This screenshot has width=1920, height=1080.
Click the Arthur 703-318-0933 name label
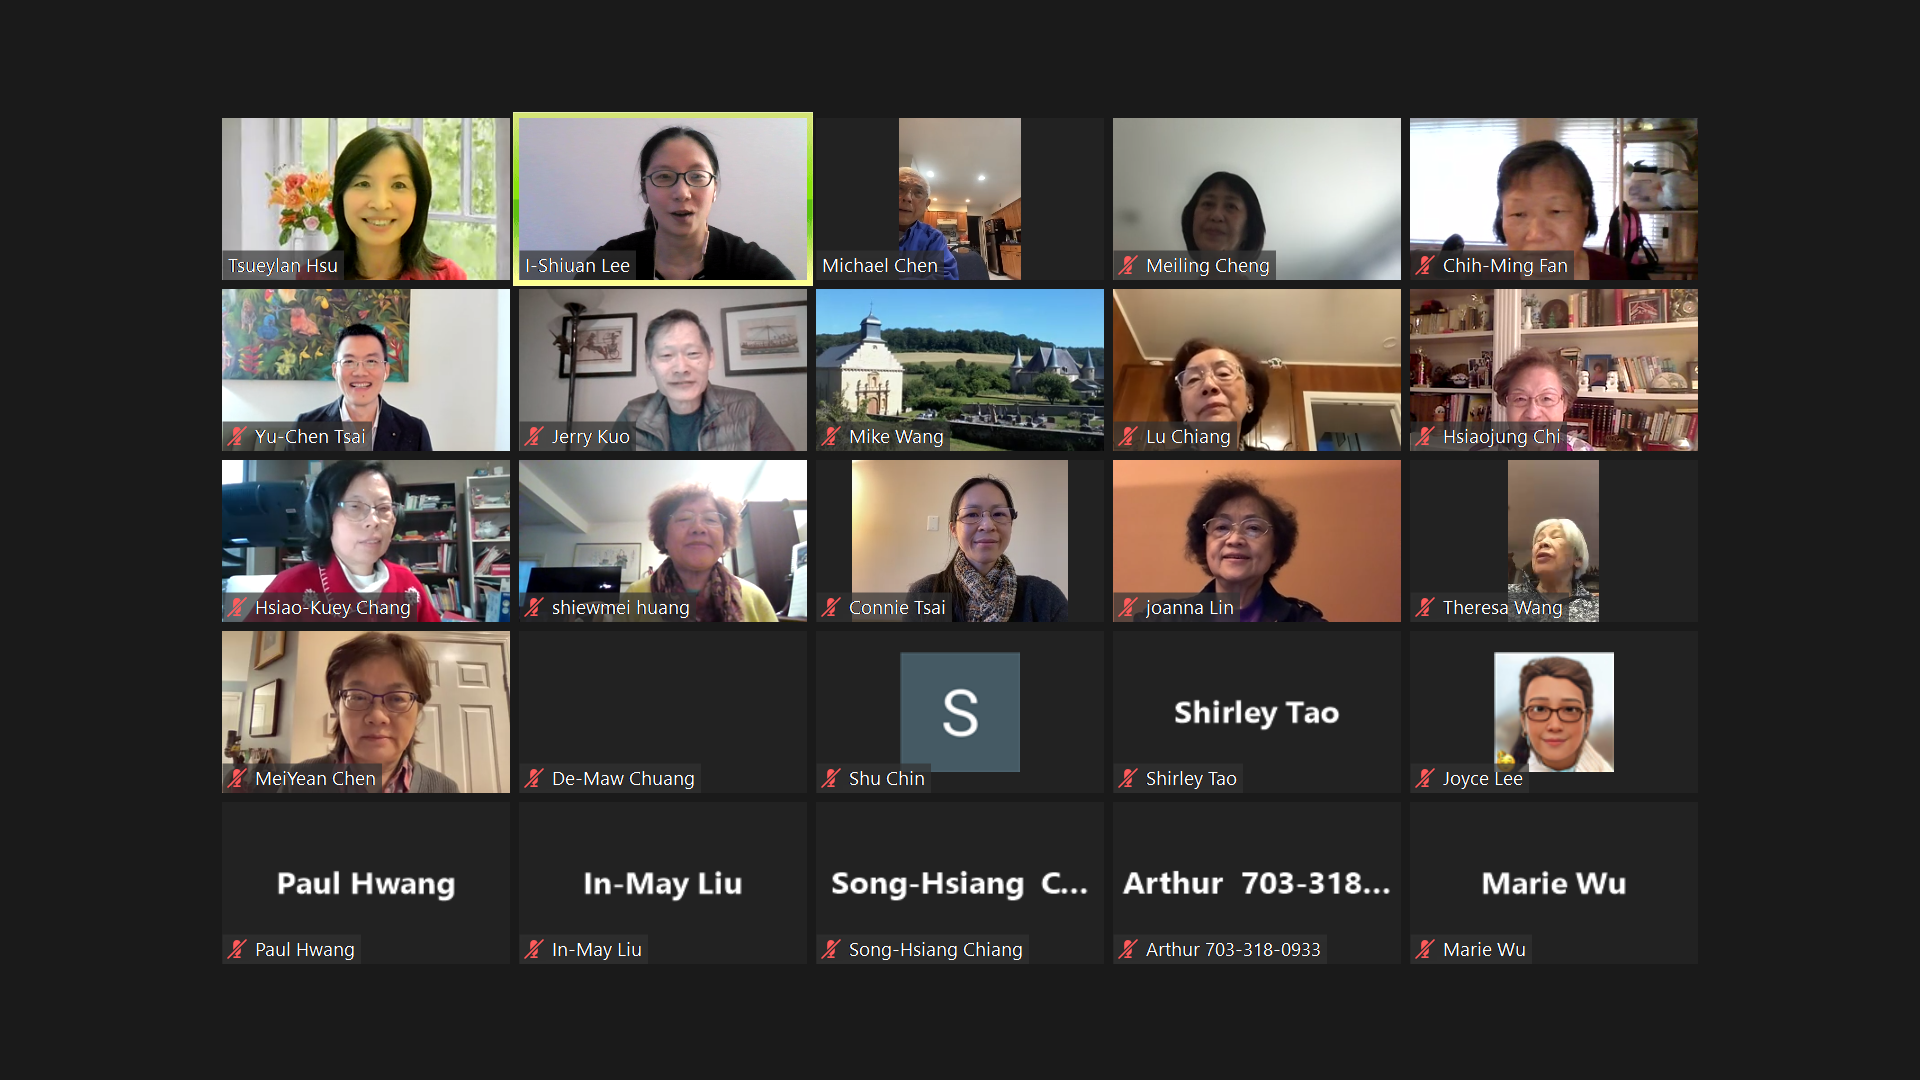[1233, 950]
